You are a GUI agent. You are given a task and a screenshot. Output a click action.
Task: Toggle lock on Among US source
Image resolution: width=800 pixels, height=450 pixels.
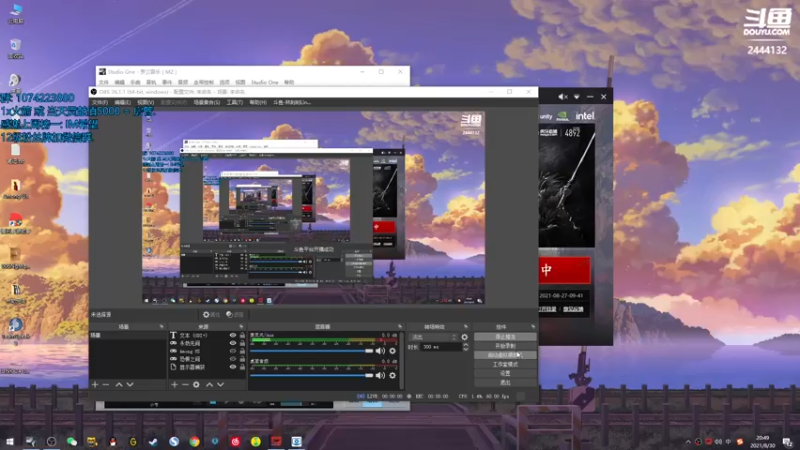click(242, 351)
